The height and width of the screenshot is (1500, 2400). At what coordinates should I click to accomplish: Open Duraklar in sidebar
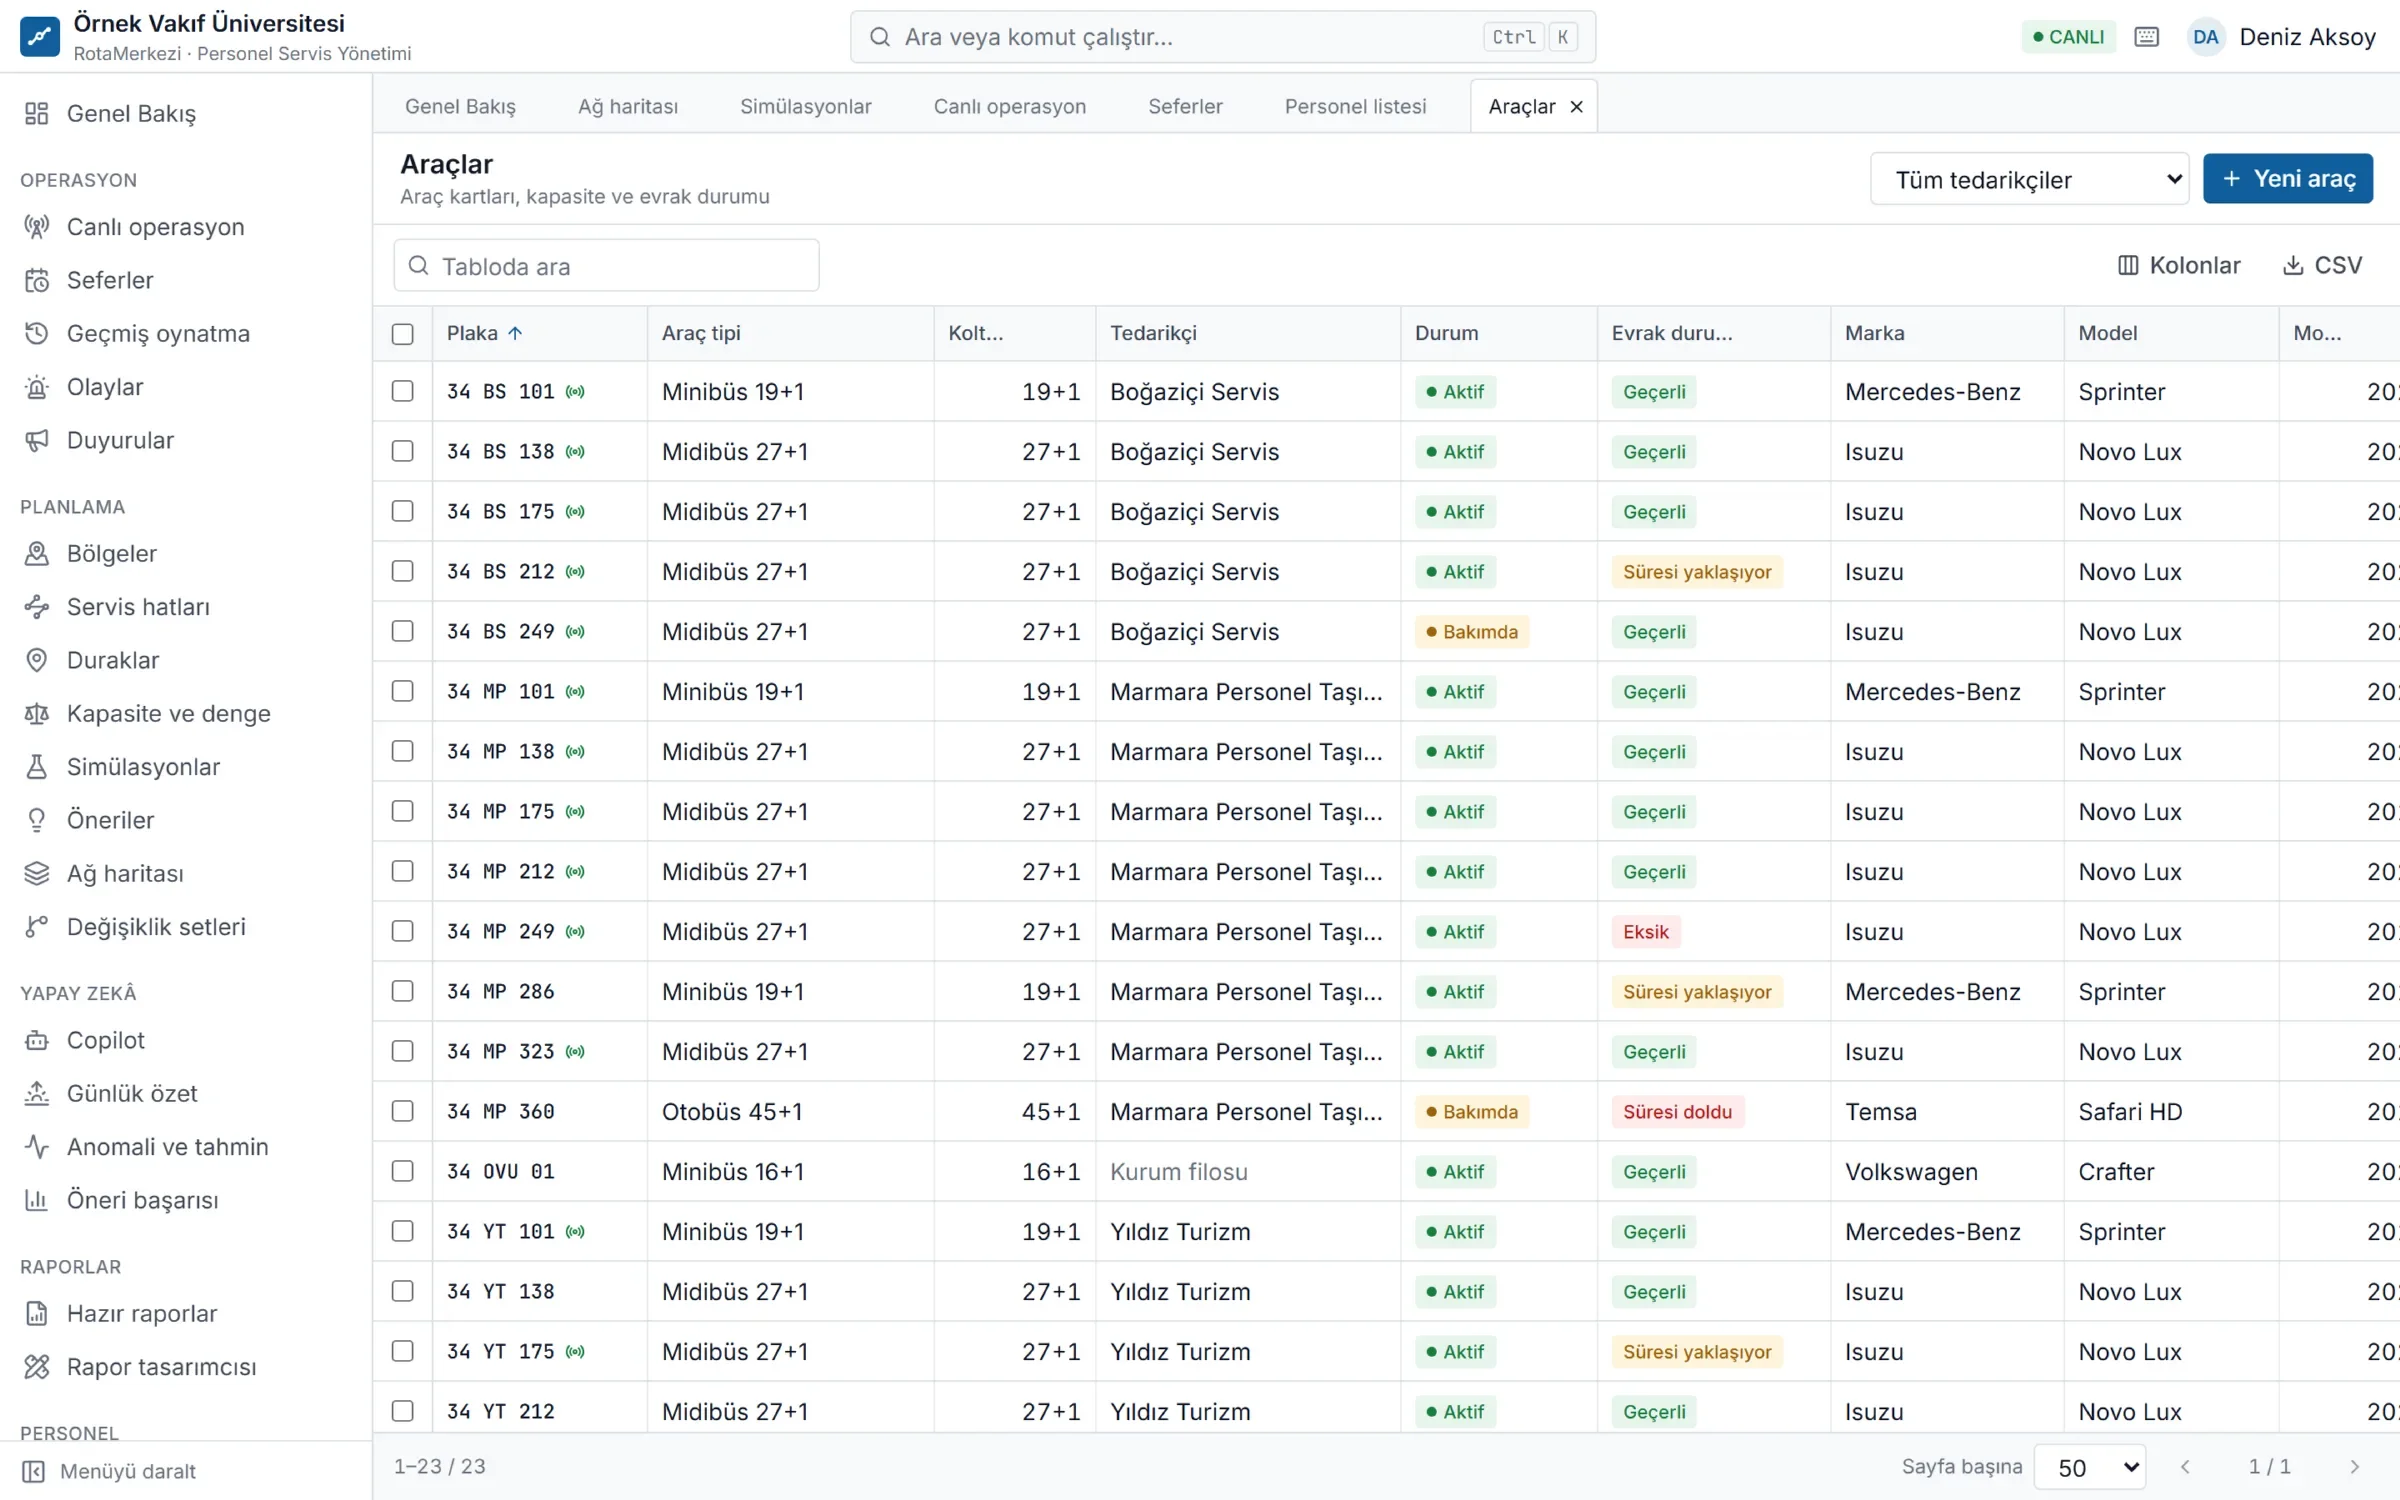pyautogui.click(x=186, y=660)
